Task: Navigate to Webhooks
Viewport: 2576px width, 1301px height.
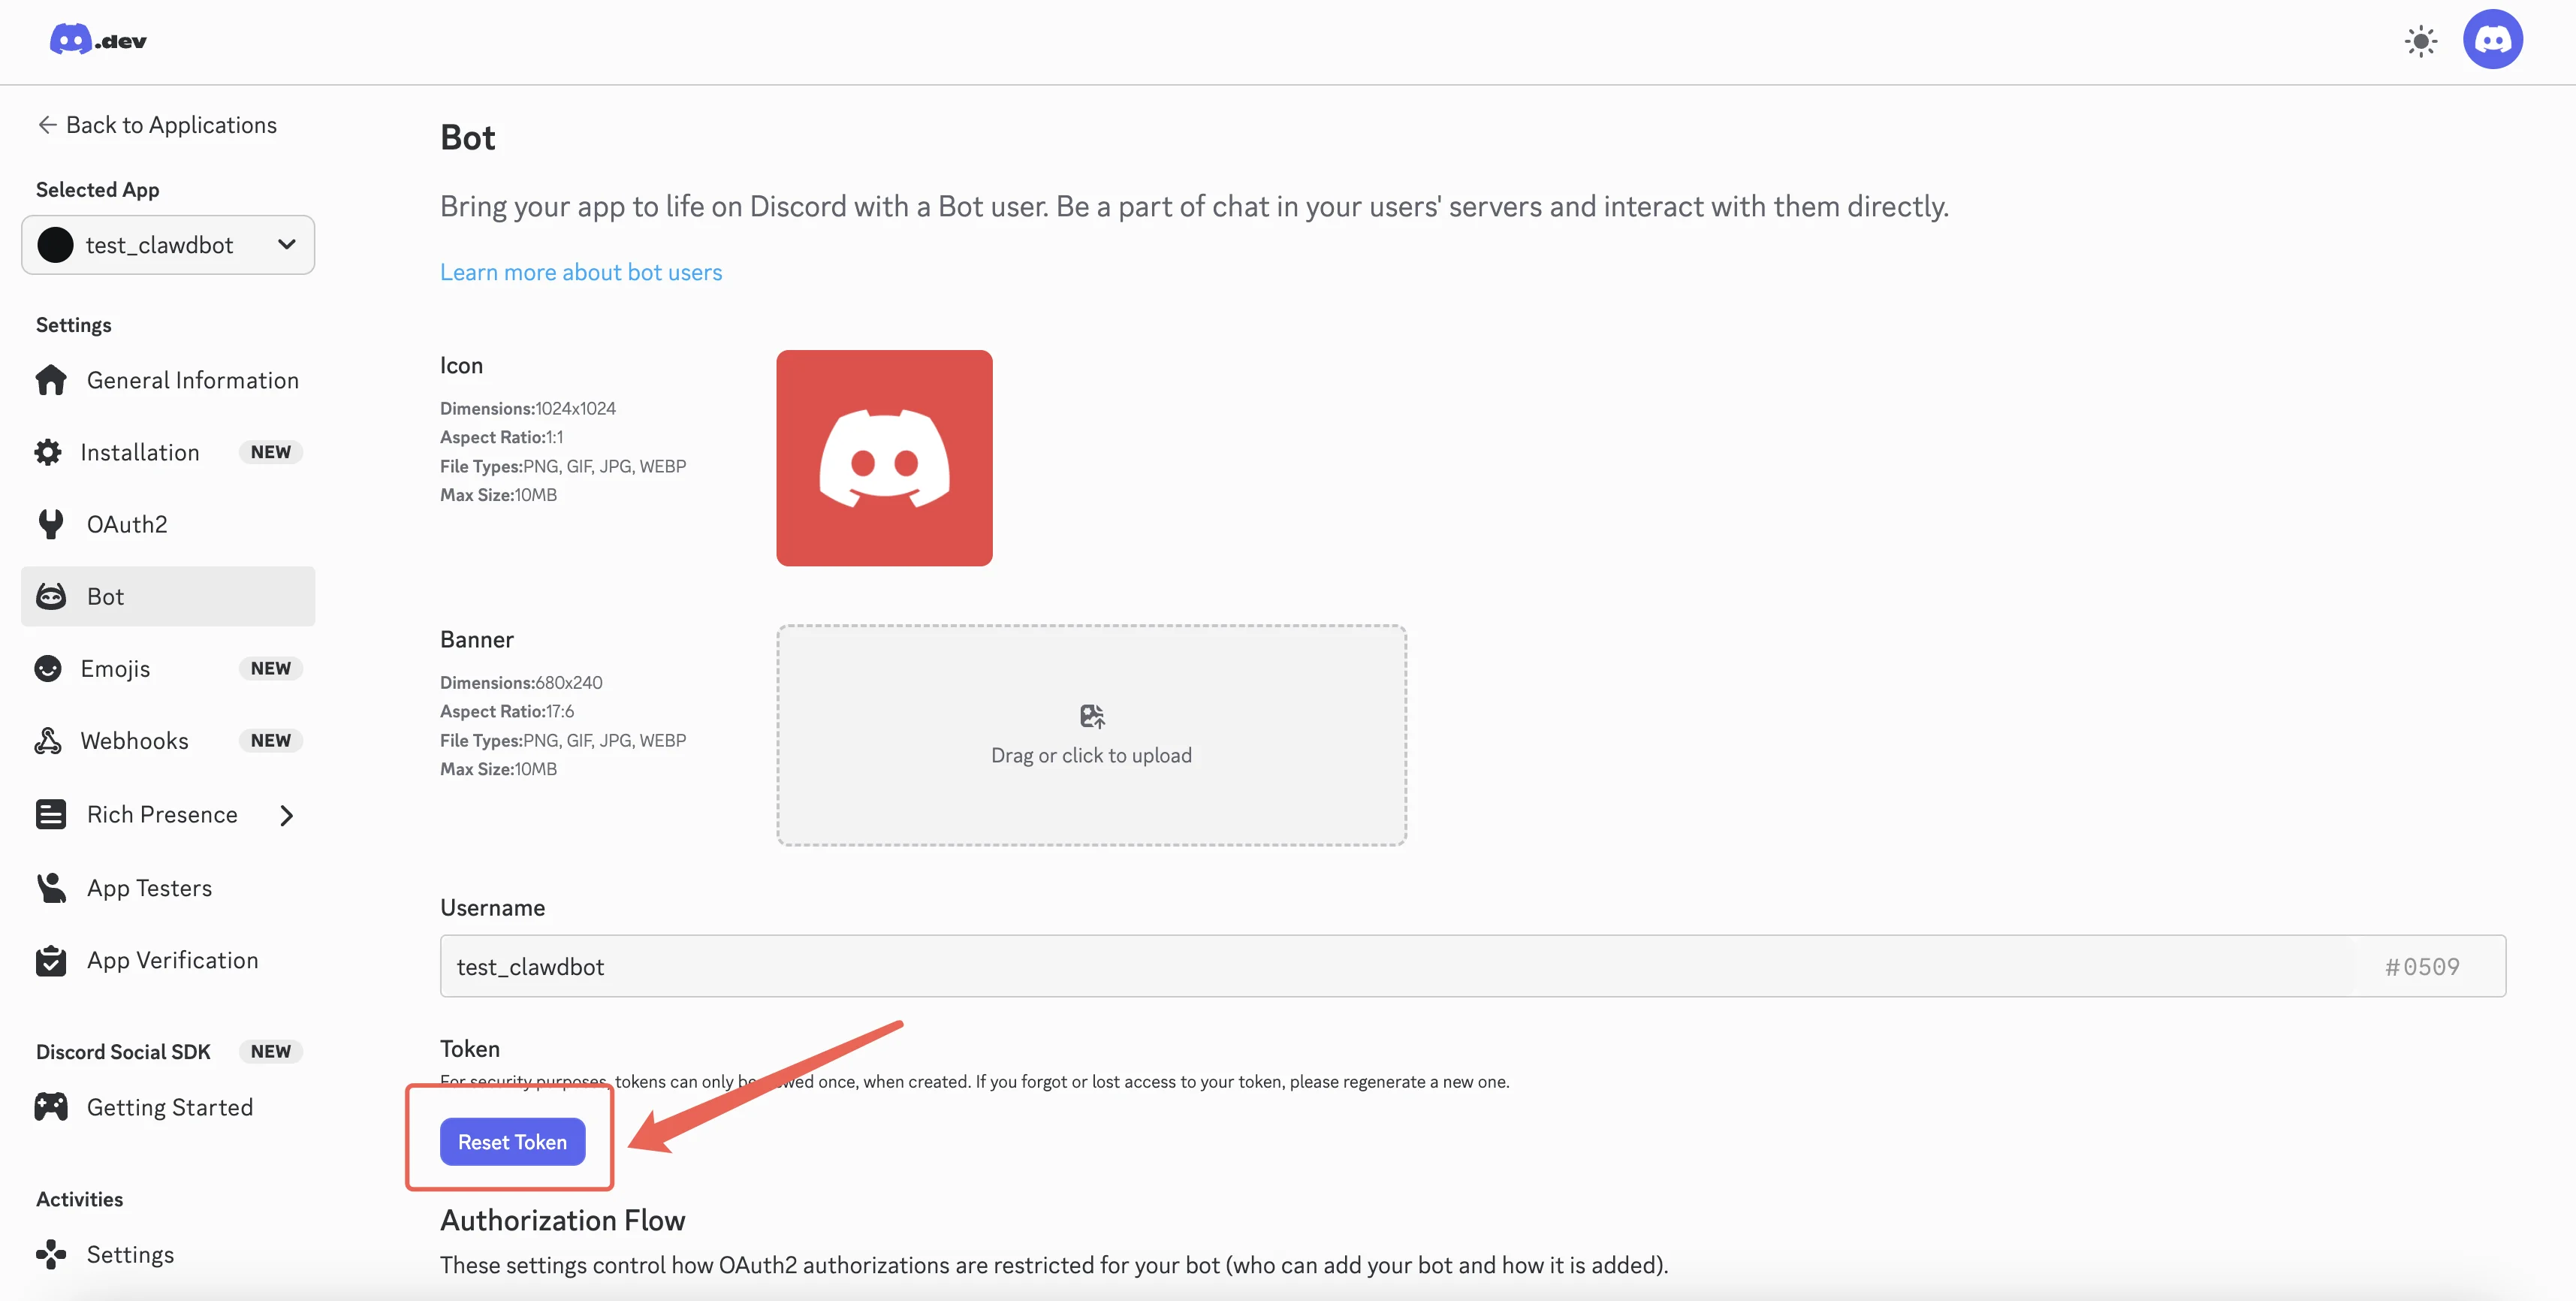Action: tap(168, 740)
